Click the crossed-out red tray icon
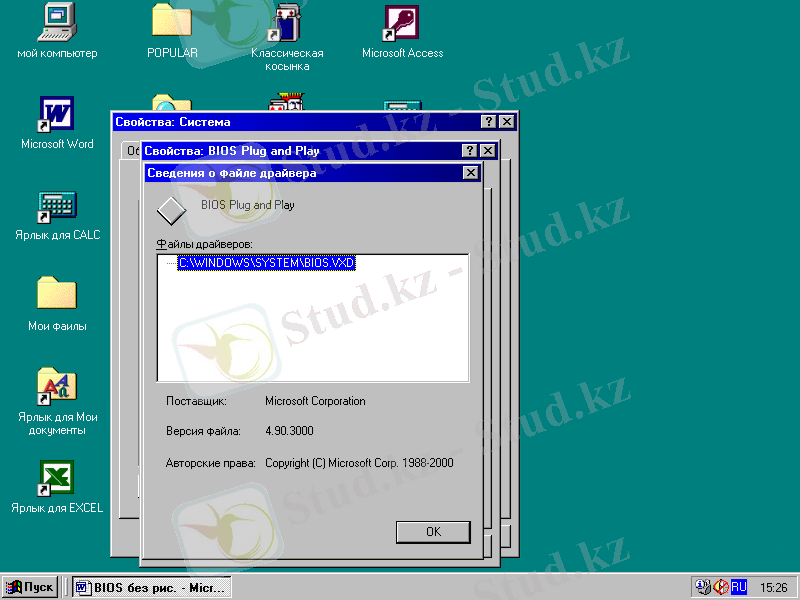Image resolution: width=800 pixels, height=600 pixels. pos(721,587)
